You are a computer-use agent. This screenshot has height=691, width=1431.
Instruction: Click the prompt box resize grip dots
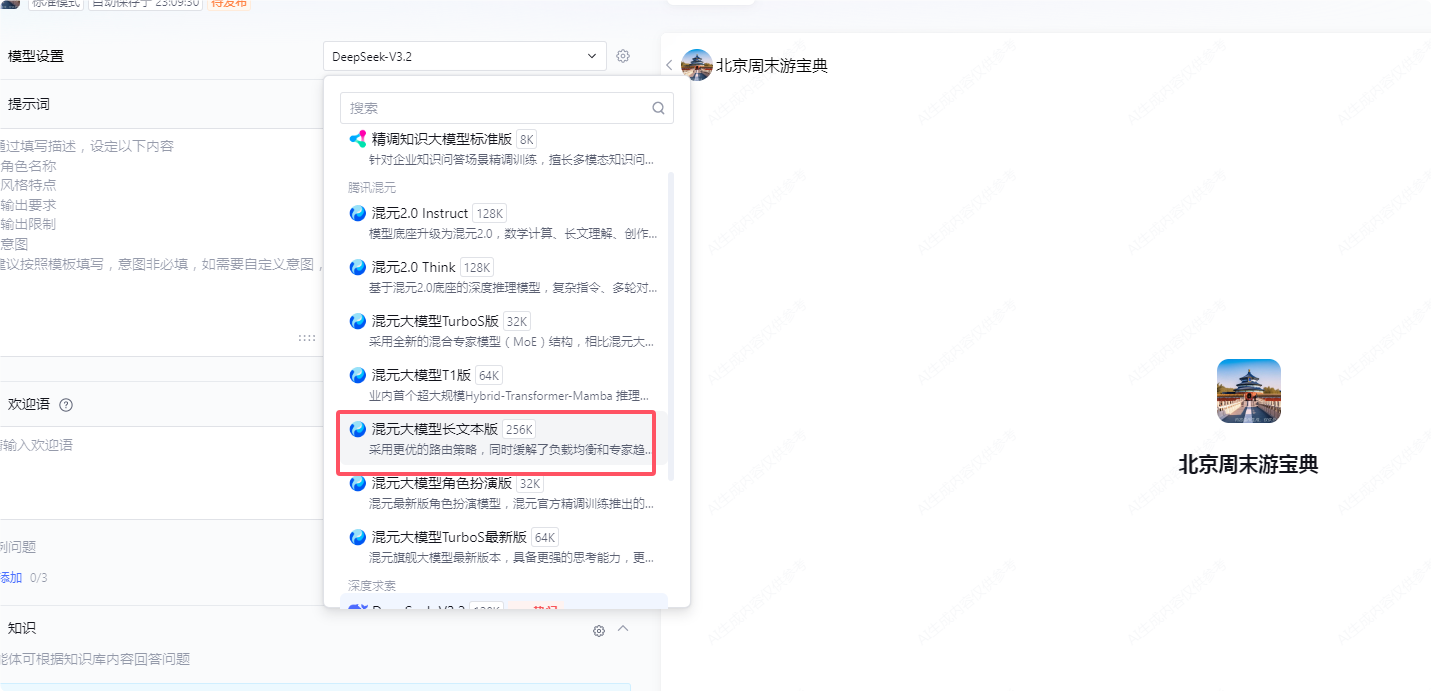tap(307, 338)
